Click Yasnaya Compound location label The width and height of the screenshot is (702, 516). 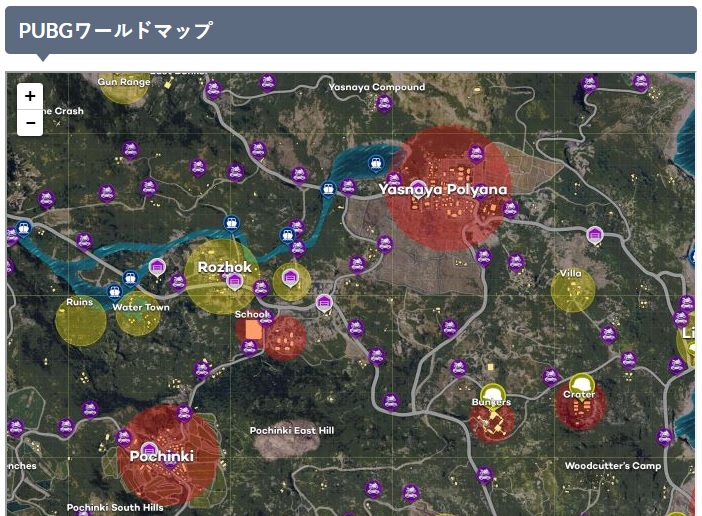[377, 87]
